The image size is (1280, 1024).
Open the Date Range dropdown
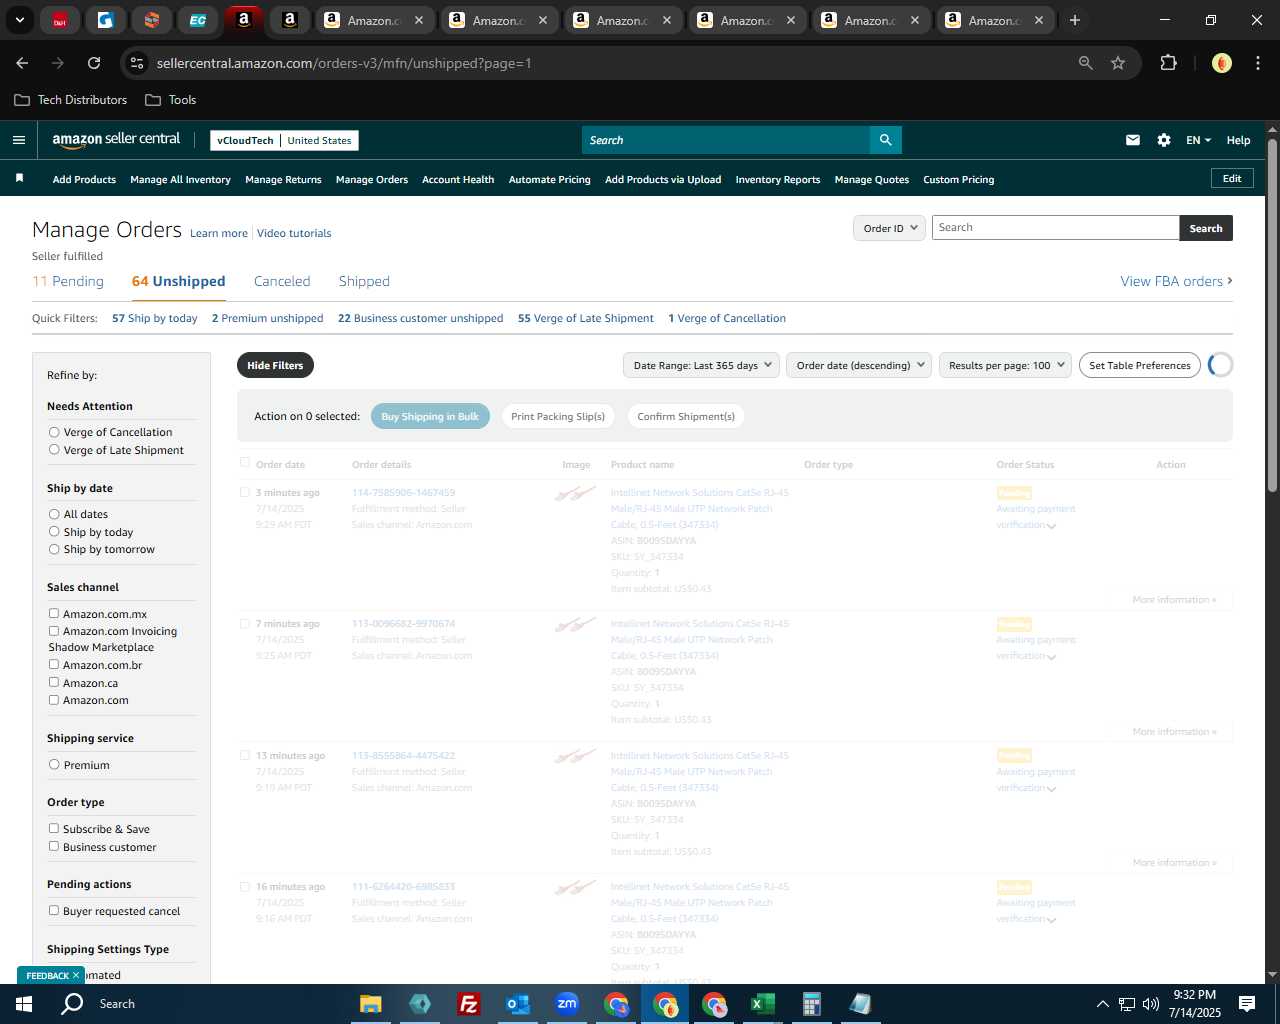(701, 365)
